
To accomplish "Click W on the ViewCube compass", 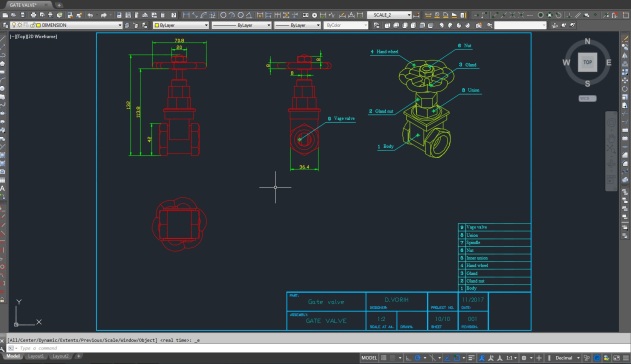I will 566,62.
